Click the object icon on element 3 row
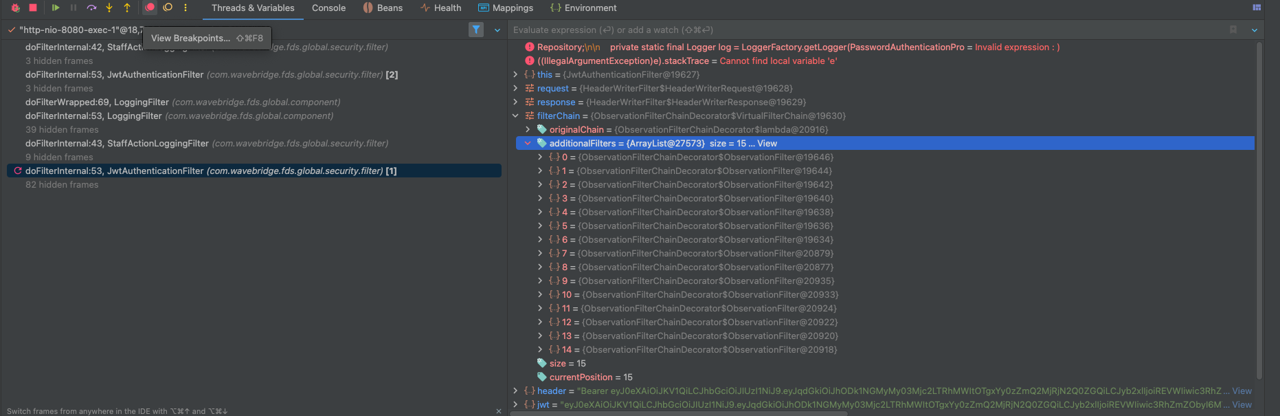Screen dimensions: 1280x416 (554, 199)
